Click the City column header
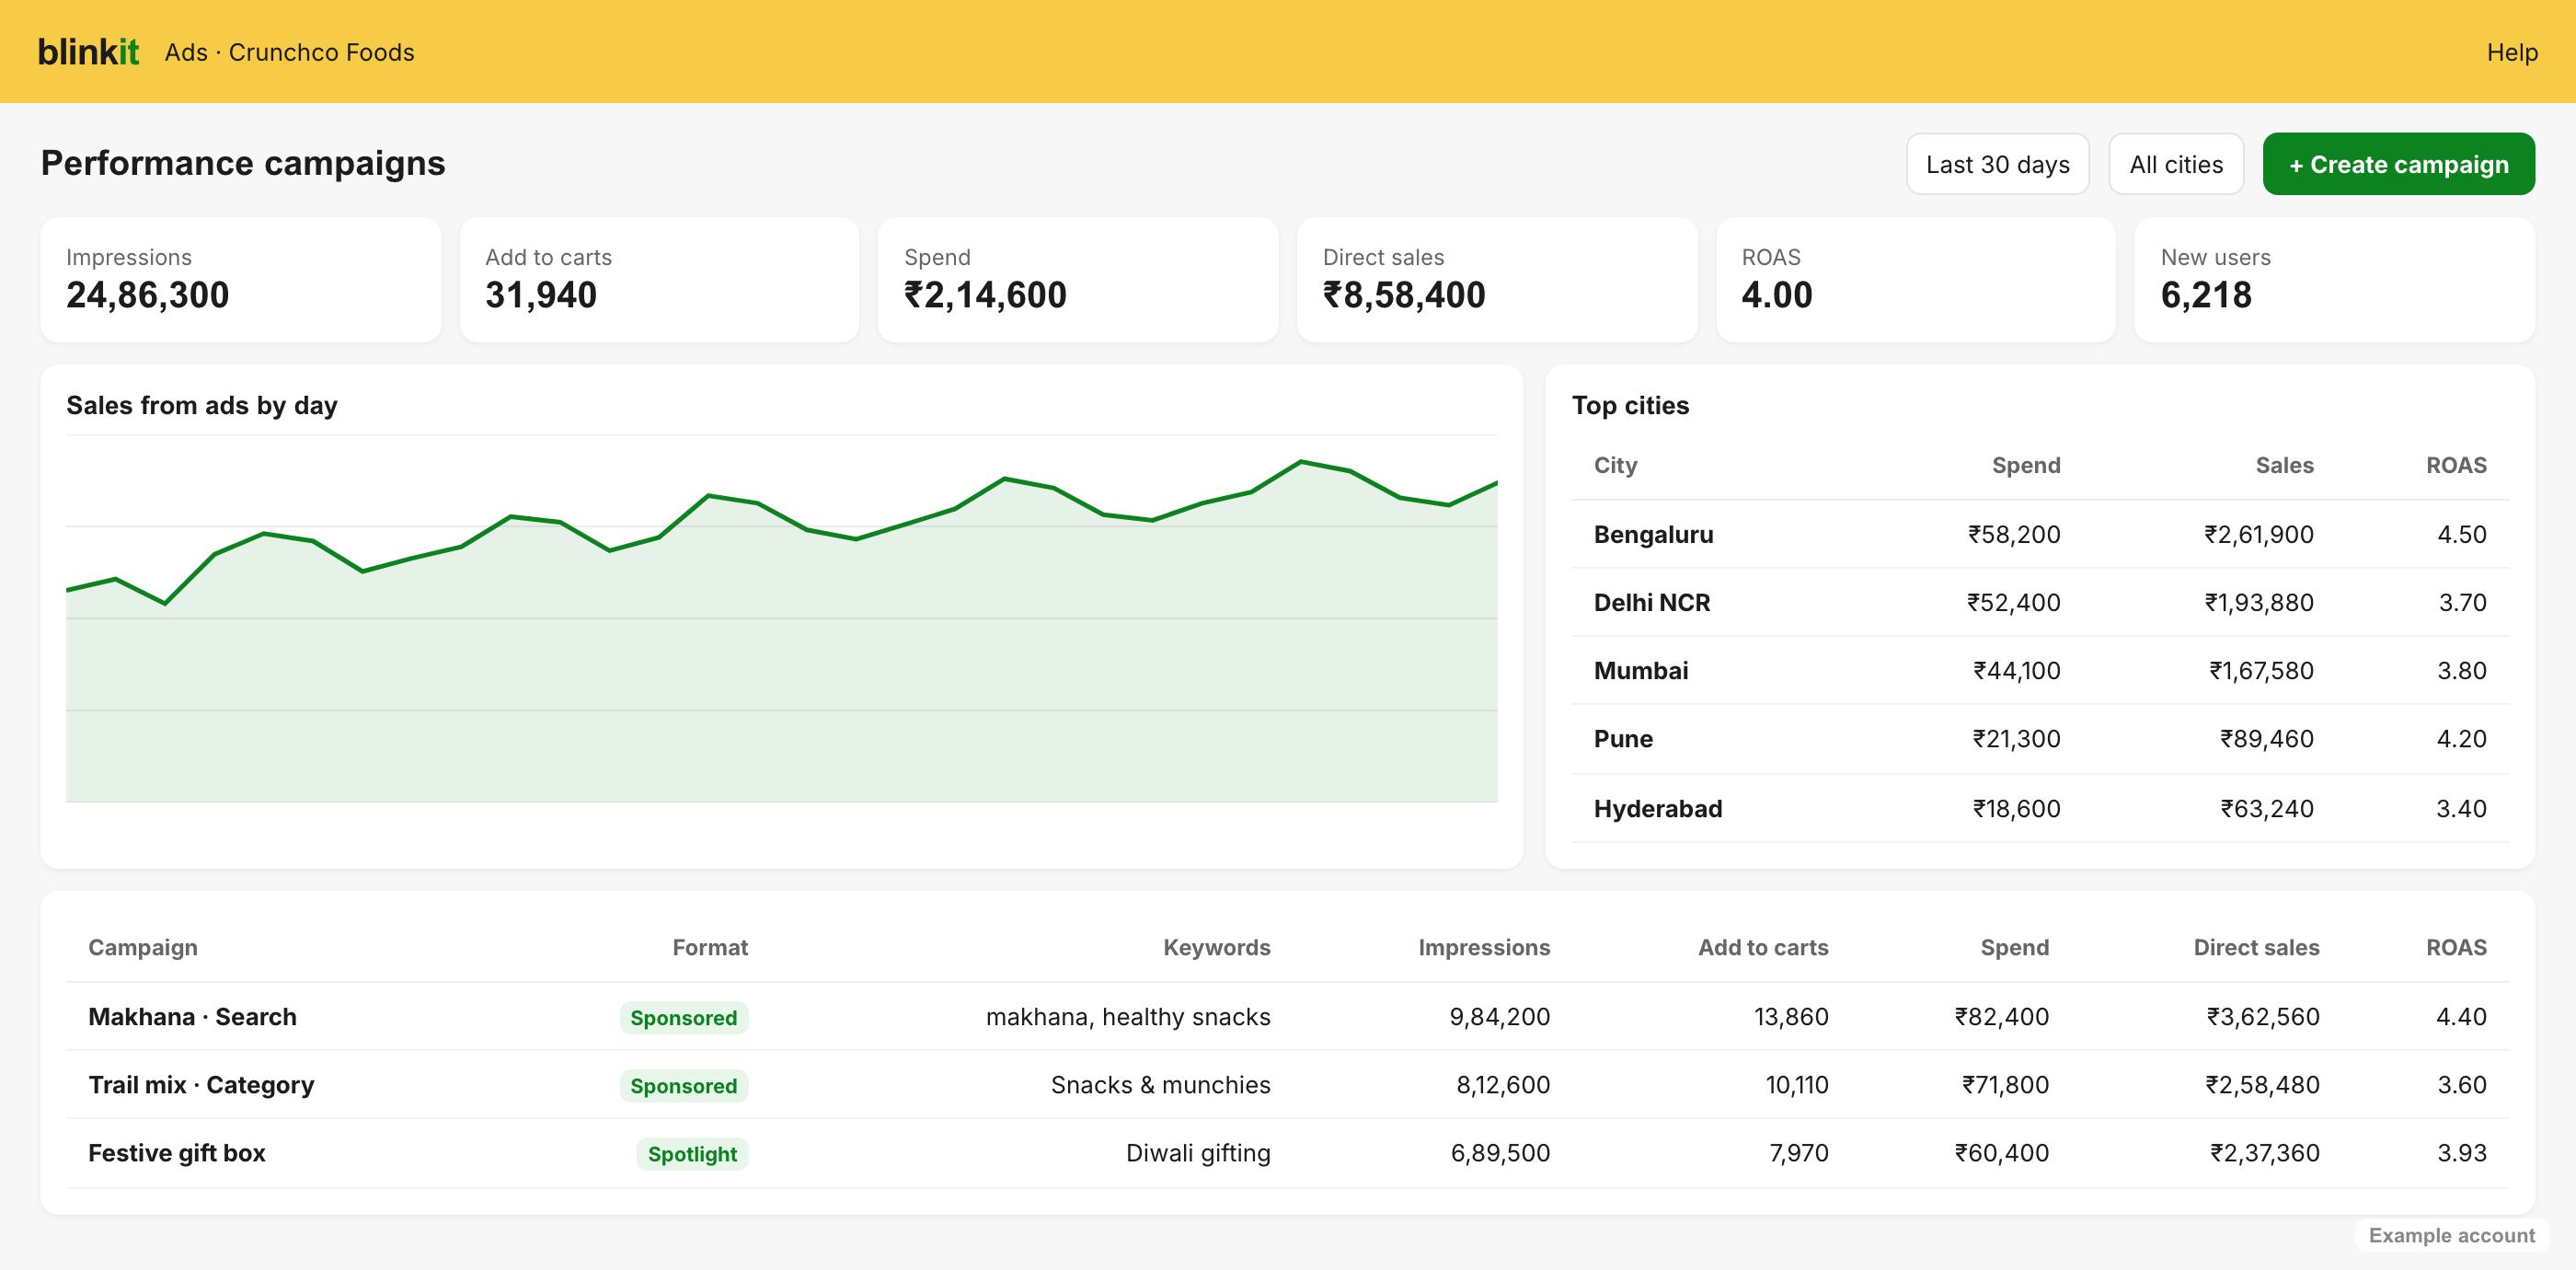The height and width of the screenshot is (1270, 2576). click(x=1615, y=465)
